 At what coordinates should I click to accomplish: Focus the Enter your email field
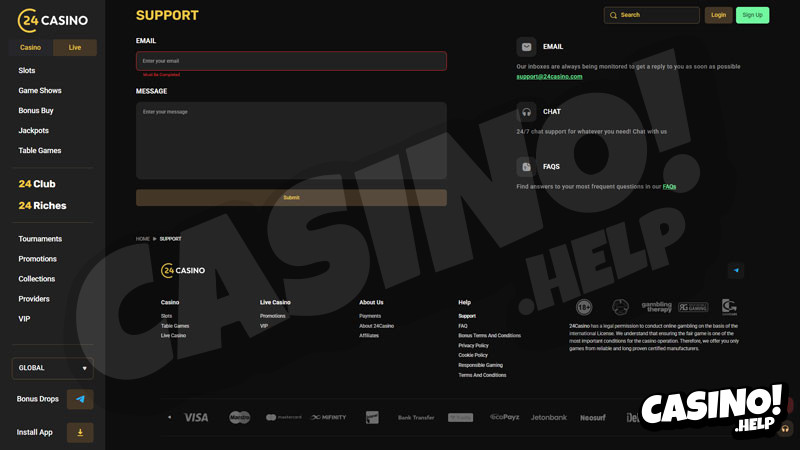[291, 61]
